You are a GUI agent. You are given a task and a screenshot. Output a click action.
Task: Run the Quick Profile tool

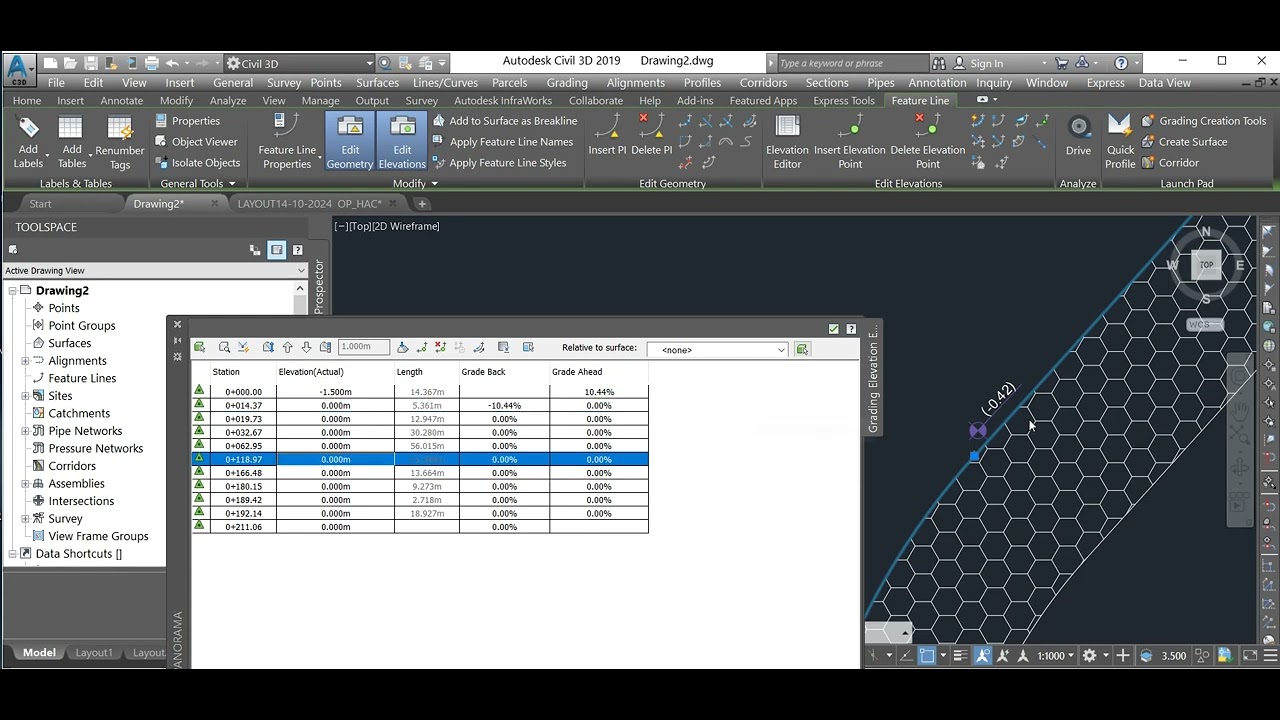point(1120,141)
